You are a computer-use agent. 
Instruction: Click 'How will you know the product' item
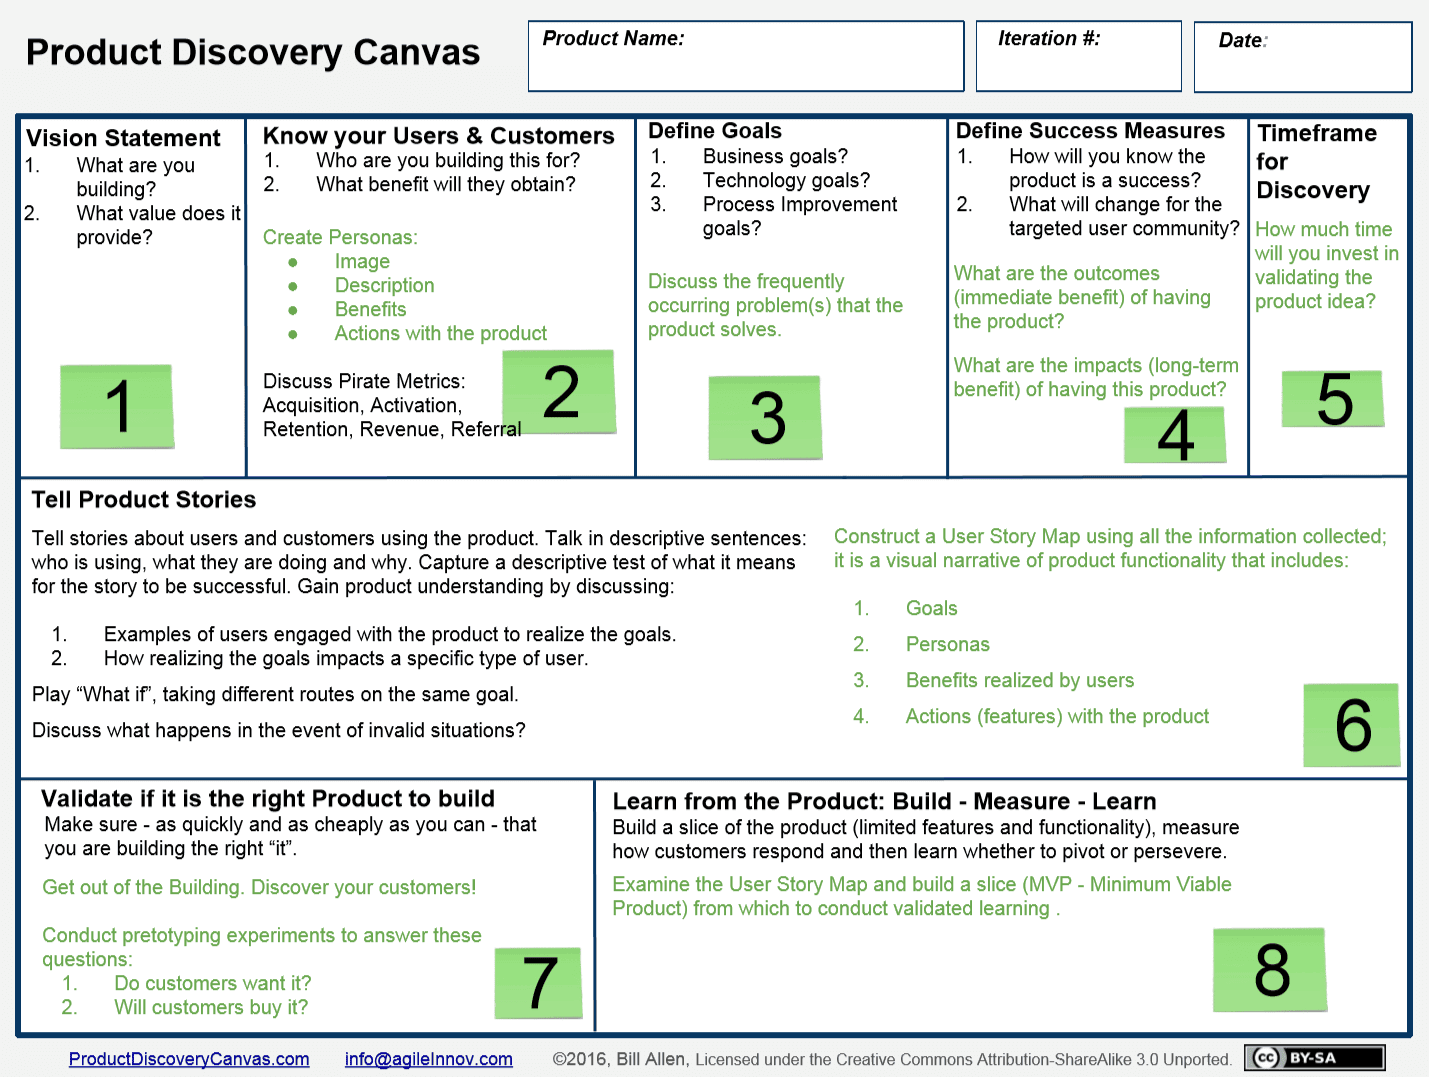pos(1106,168)
